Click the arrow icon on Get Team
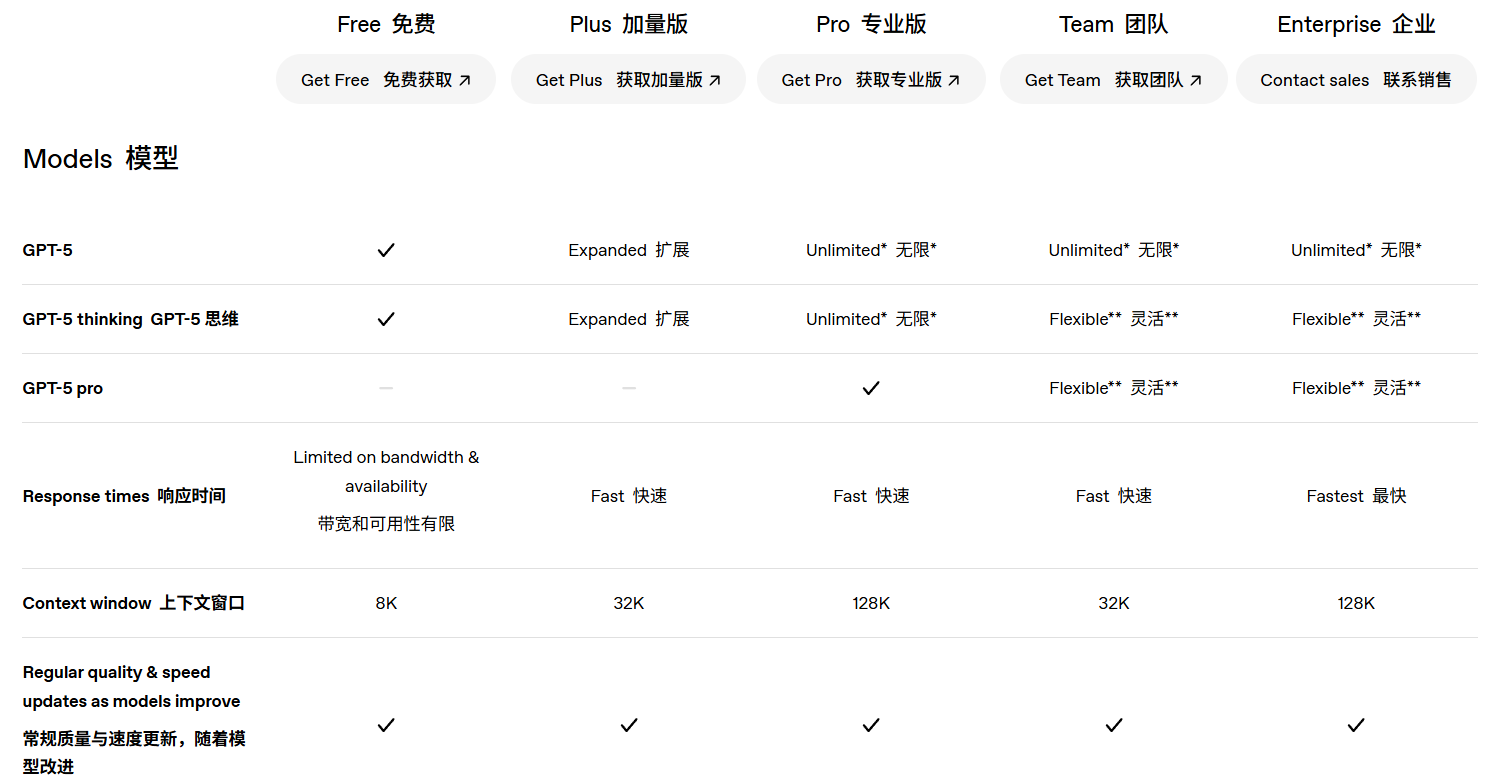Image resolution: width=1501 pixels, height=781 pixels. tap(1196, 81)
